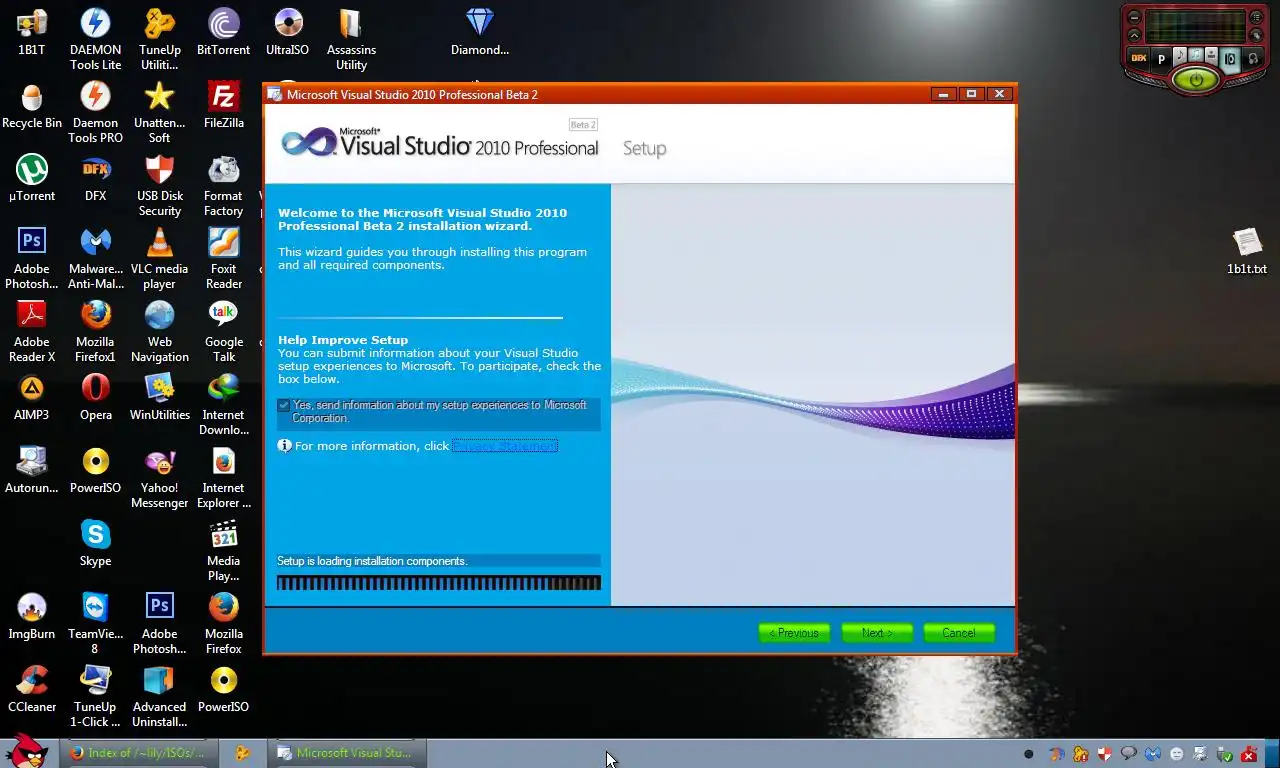The width and height of the screenshot is (1280, 768).
Task: Click the red shield tray icon
Action: [x=1104, y=754]
